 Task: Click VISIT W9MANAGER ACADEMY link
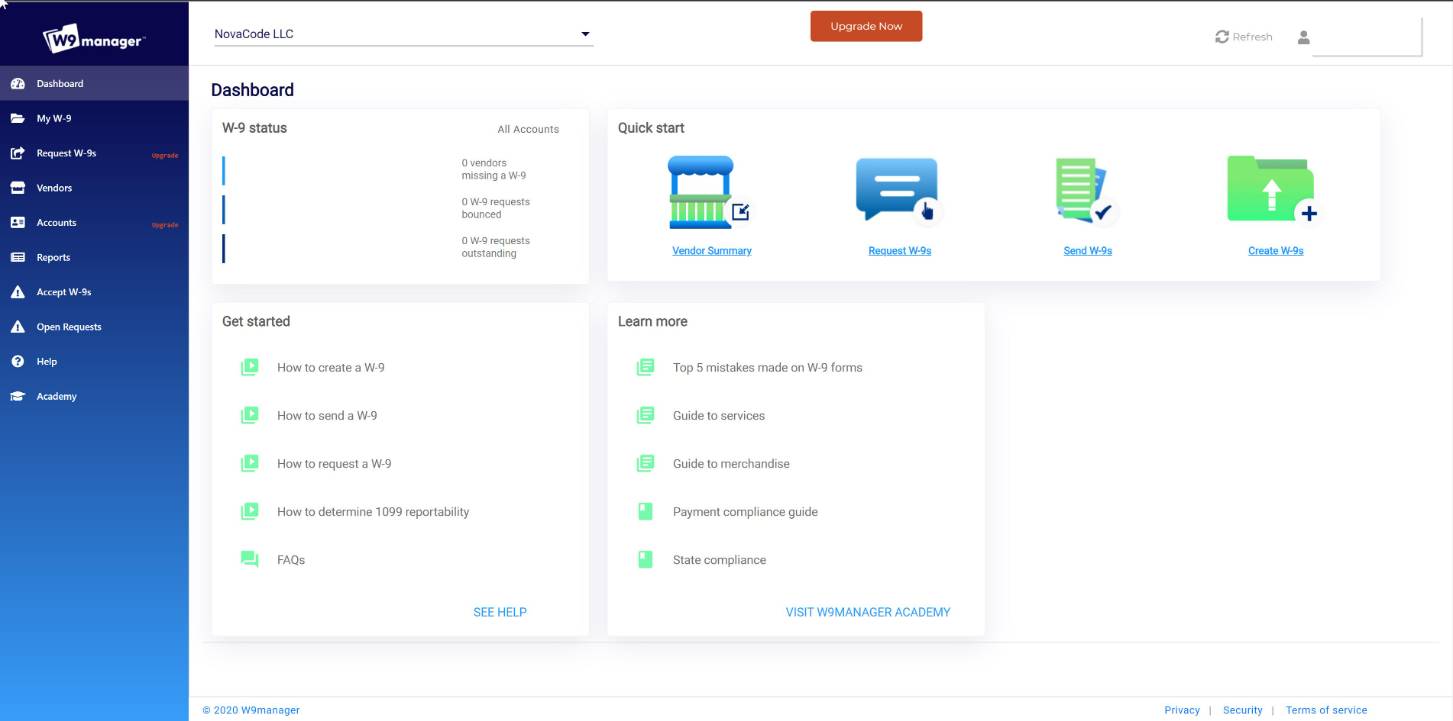868,612
